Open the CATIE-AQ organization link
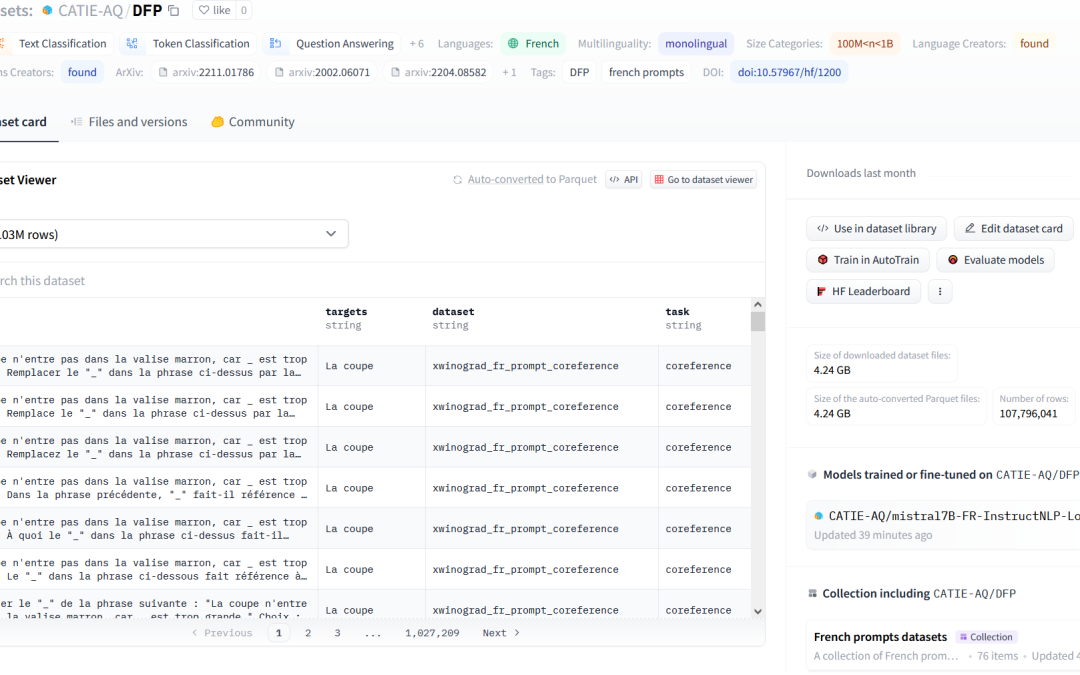 point(90,10)
